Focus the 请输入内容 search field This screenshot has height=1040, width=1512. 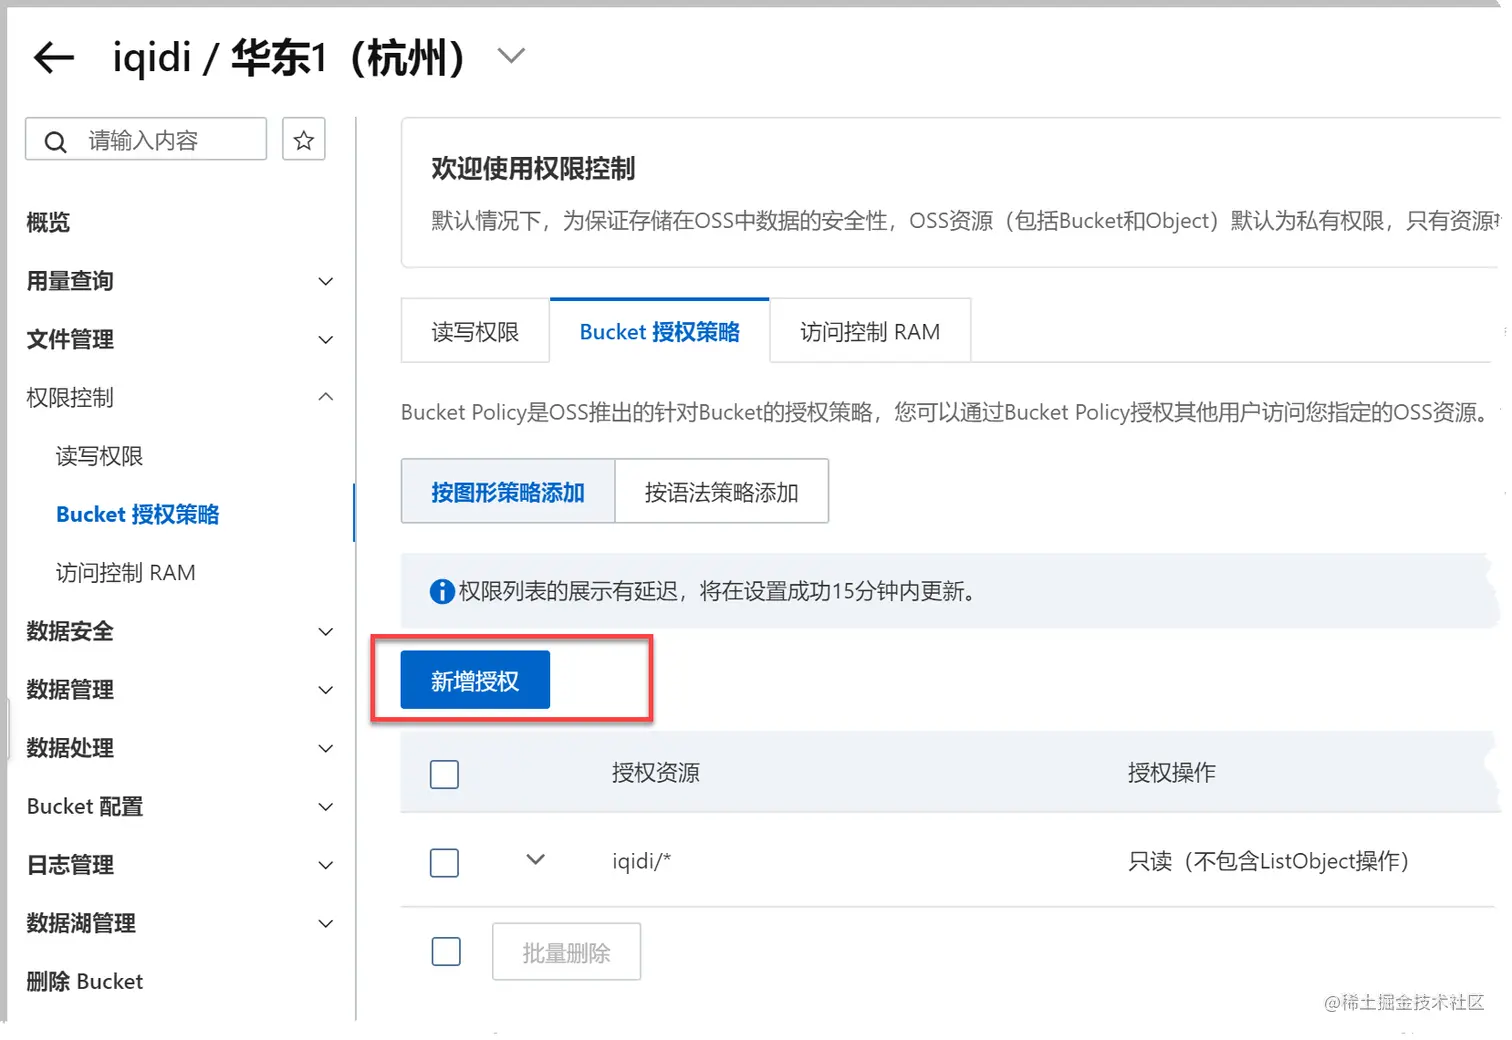pyautogui.click(x=146, y=139)
